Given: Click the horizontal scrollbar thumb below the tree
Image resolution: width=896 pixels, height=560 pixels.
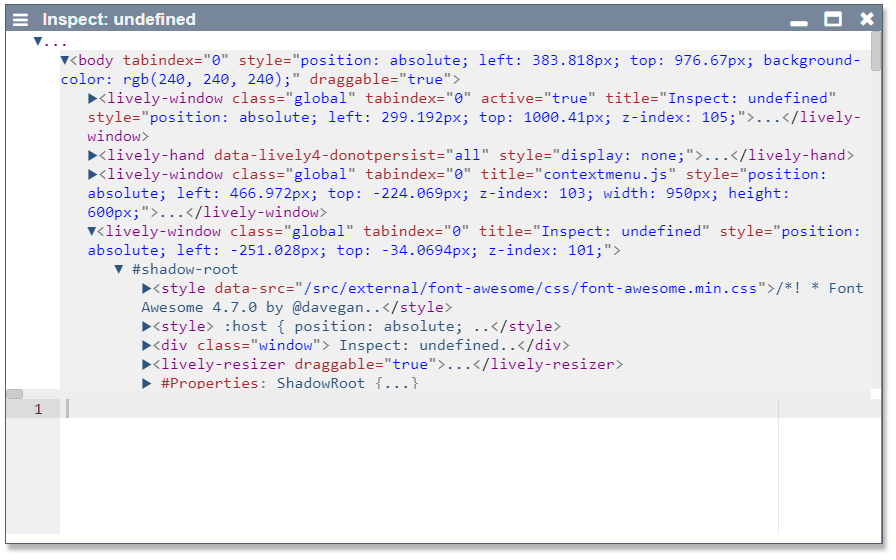Looking at the screenshot, I should point(15,394).
